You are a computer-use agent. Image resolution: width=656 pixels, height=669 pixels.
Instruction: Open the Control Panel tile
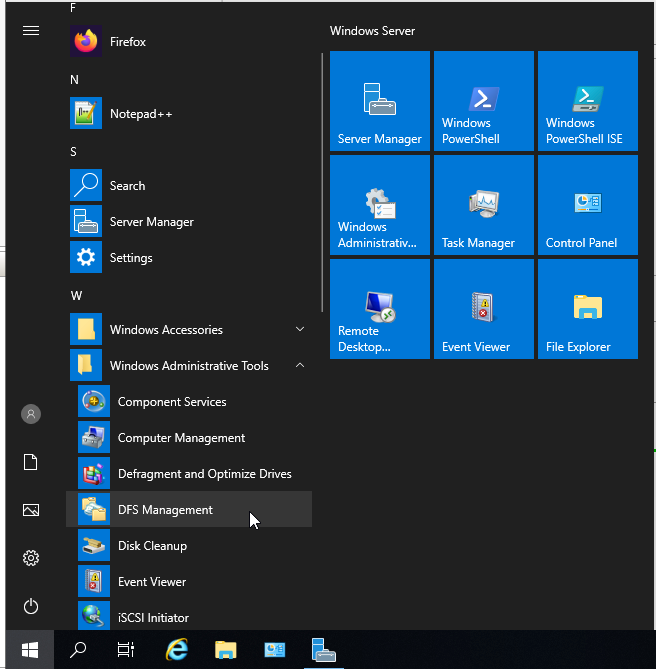pos(588,205)
